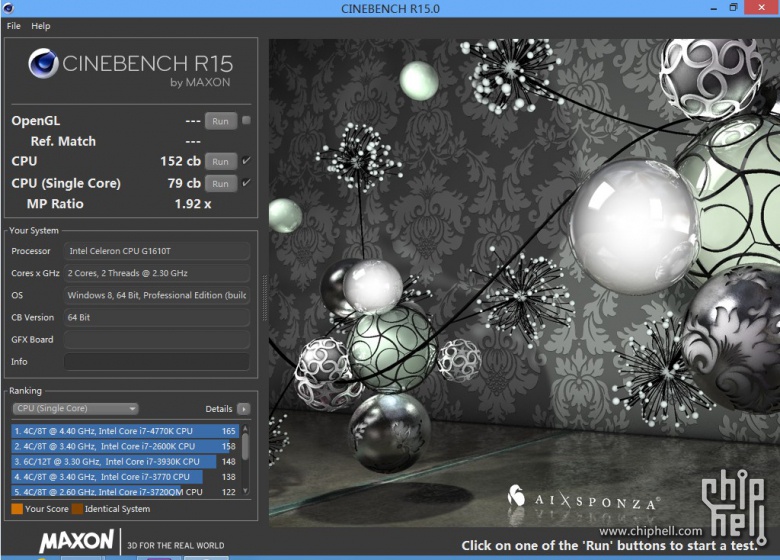Click the CPU score 152 cb
780x560 pixels.
click(180, 161)
